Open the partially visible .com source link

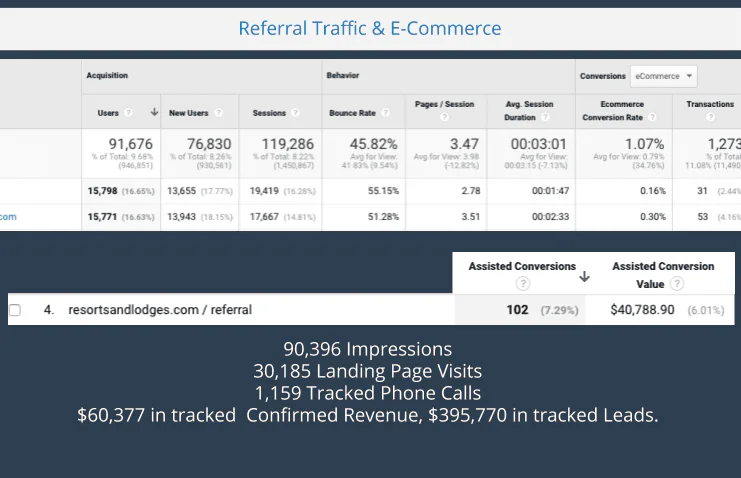(8, 217)
